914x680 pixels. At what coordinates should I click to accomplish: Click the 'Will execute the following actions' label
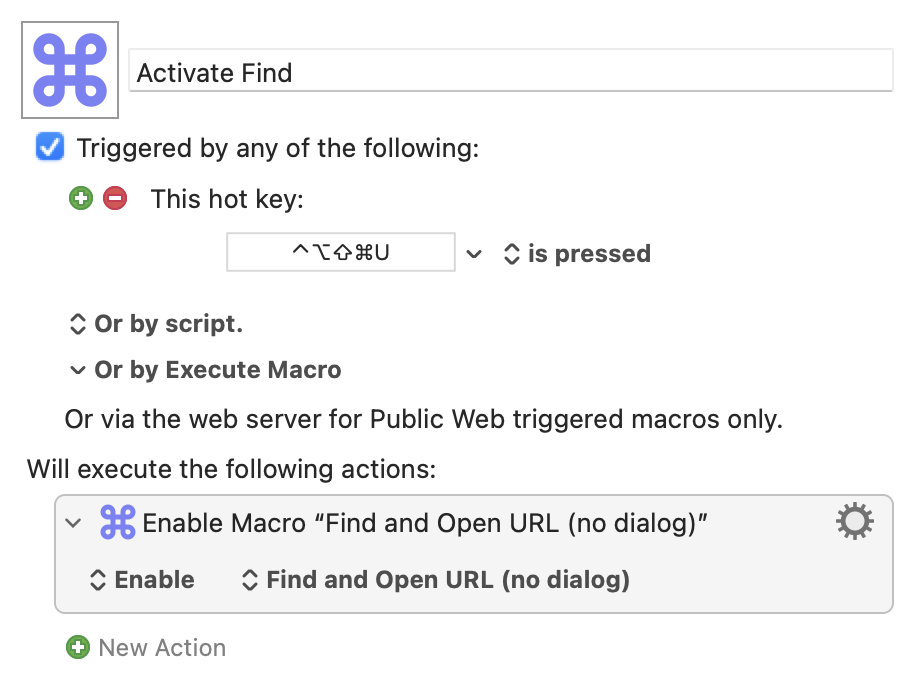(231, 469)
